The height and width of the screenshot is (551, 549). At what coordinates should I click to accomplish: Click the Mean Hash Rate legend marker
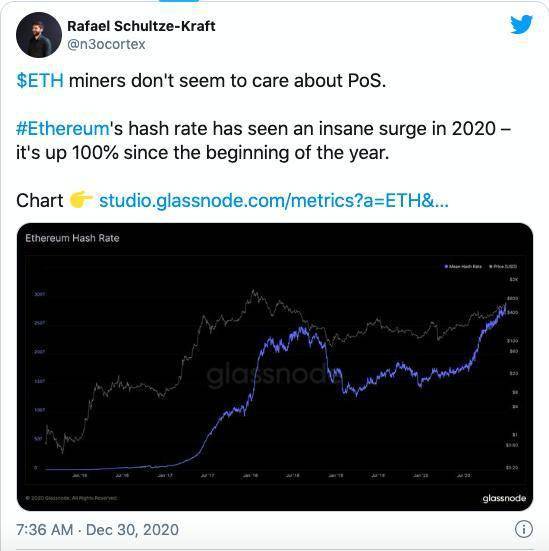446,266
